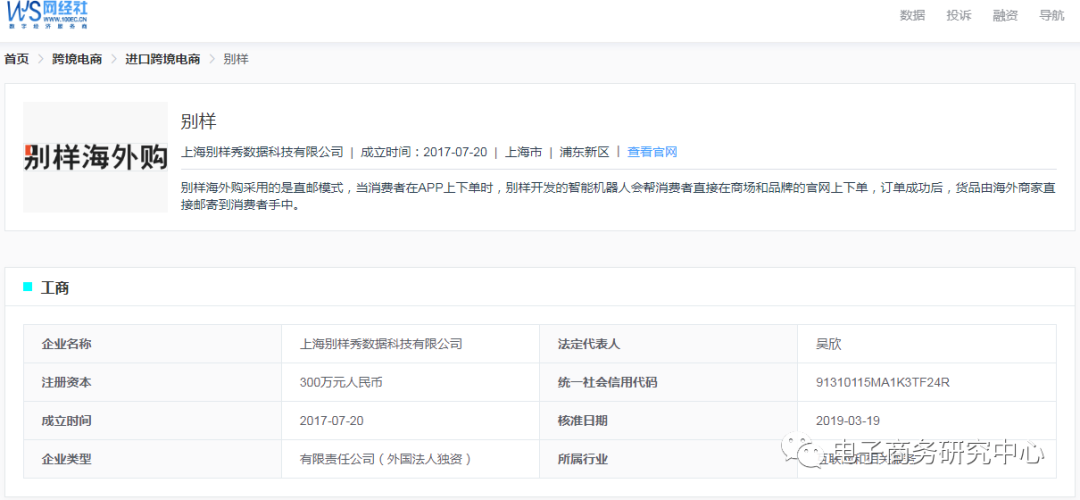Go to 首页 in breadcrumb
The height and width of the screenshot is (500, 1080).
coord(17,59)
